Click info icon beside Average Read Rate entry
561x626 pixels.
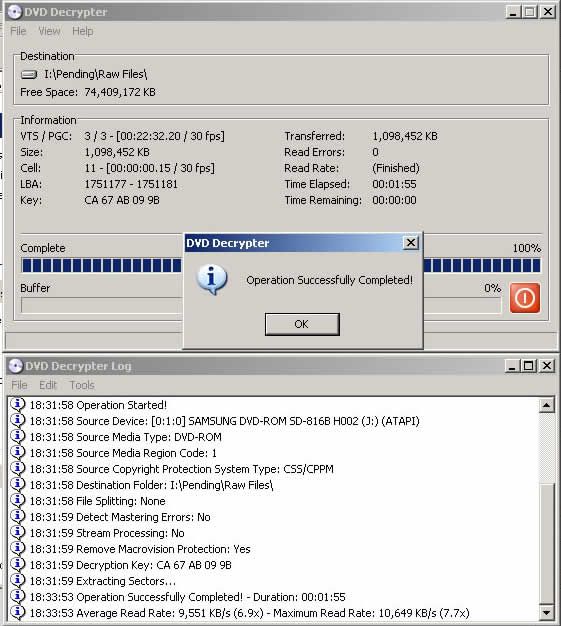pyautogui.click(x=17, y=612)
